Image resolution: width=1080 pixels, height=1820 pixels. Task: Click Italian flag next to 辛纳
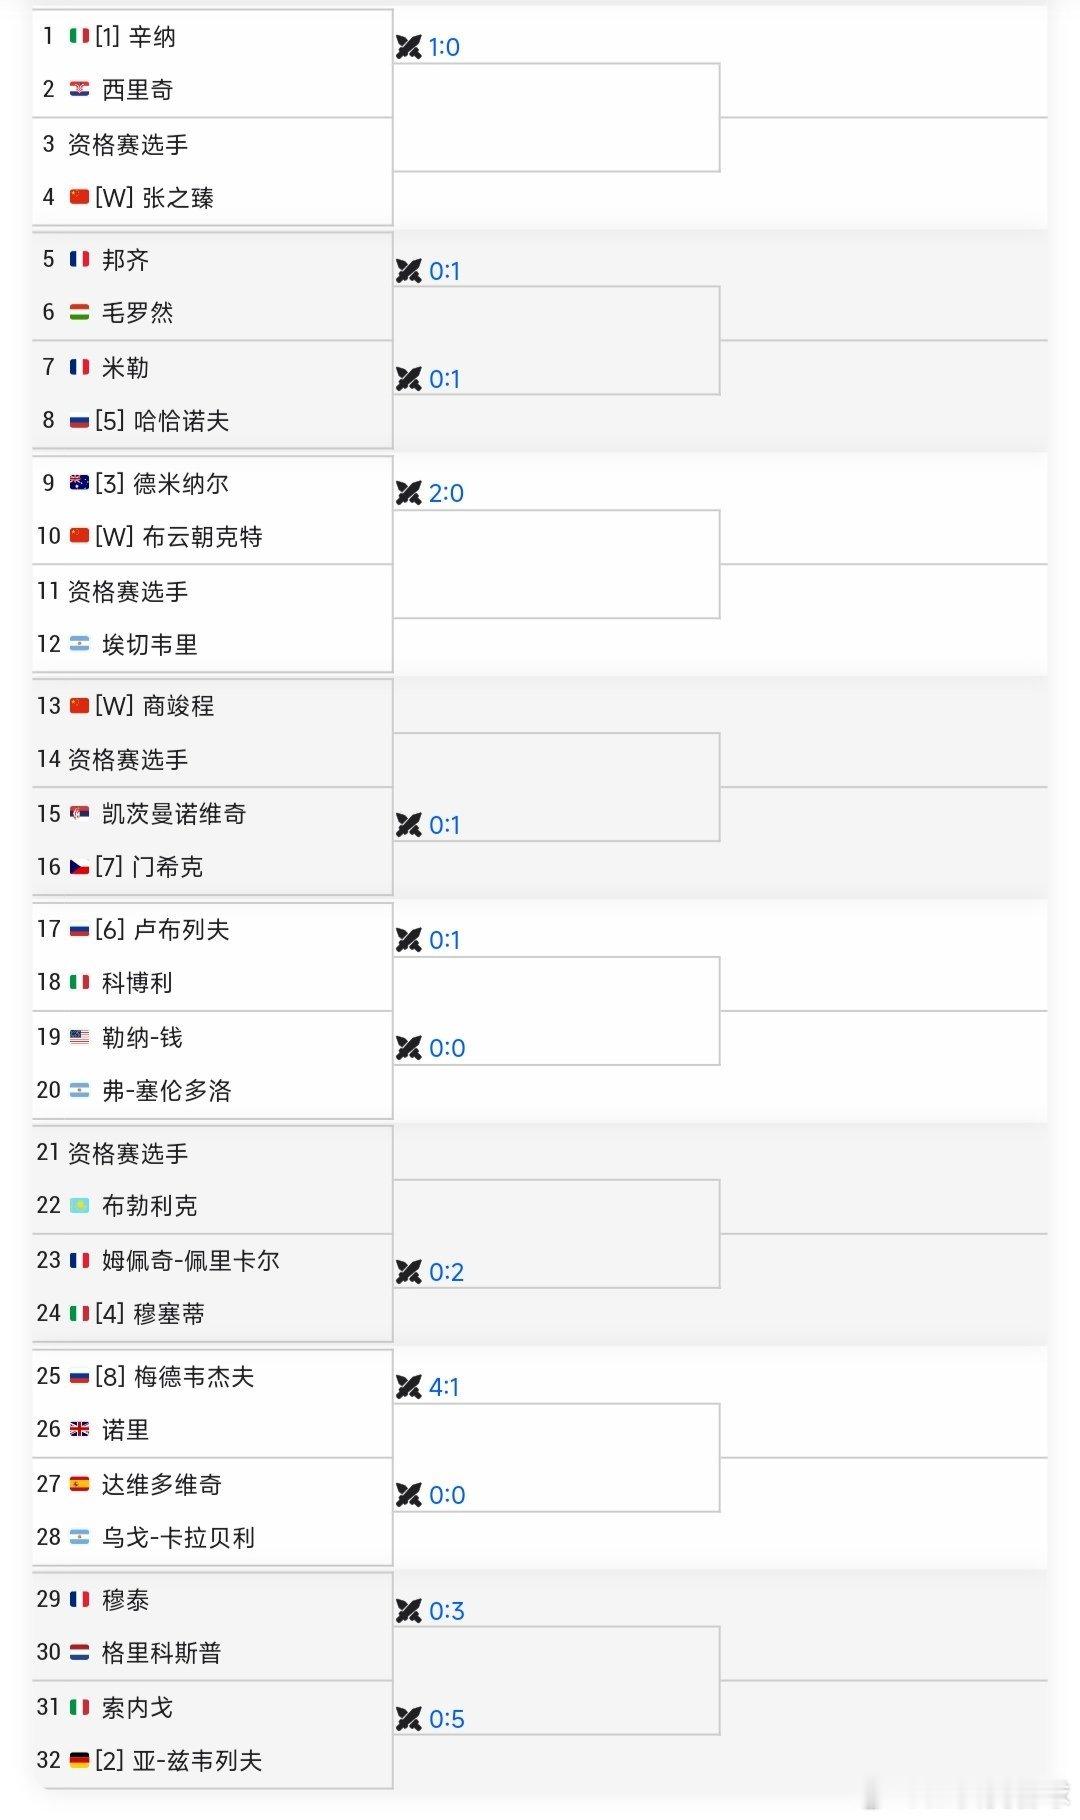tap(79, 37)
